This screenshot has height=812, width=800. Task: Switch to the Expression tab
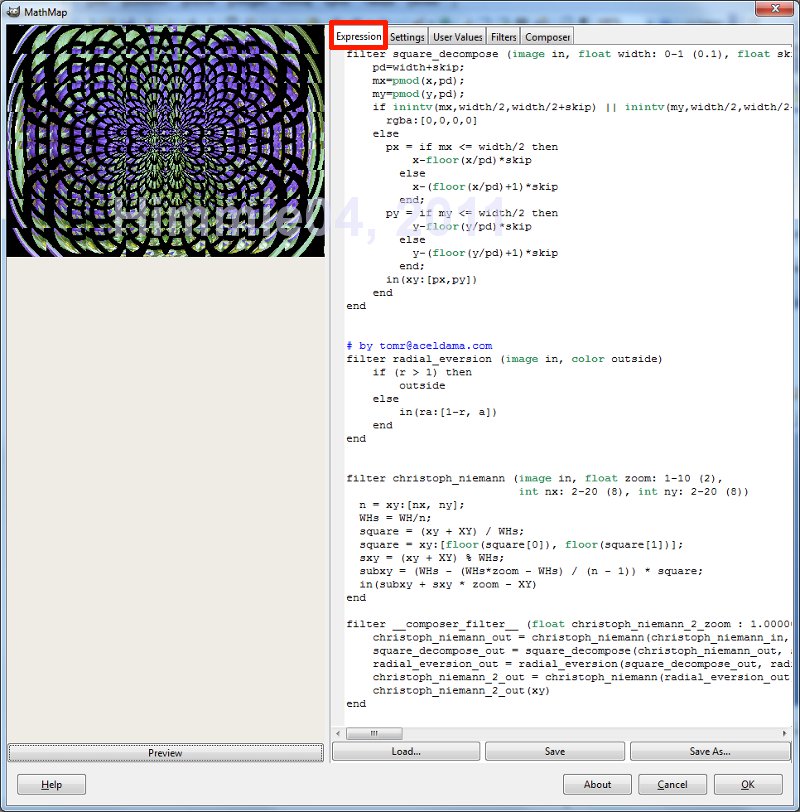click(358, 36)
